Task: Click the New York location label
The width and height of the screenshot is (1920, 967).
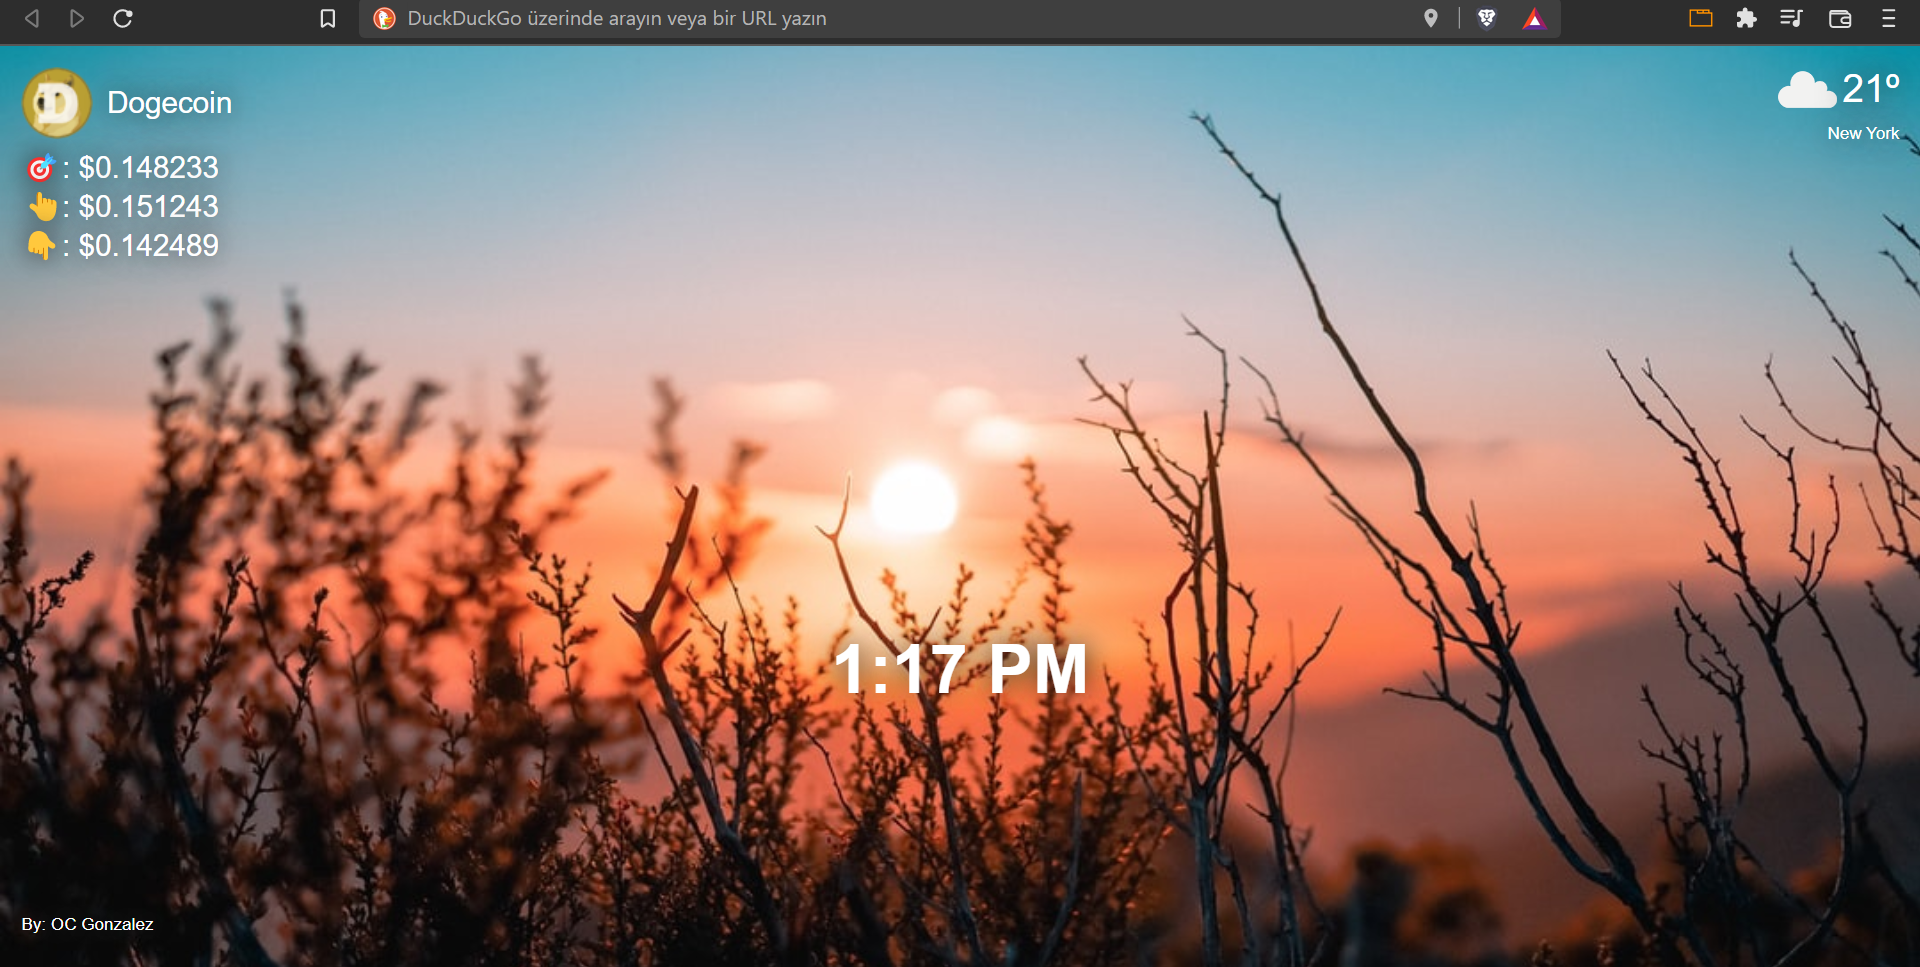Action: pos(1863,133)
